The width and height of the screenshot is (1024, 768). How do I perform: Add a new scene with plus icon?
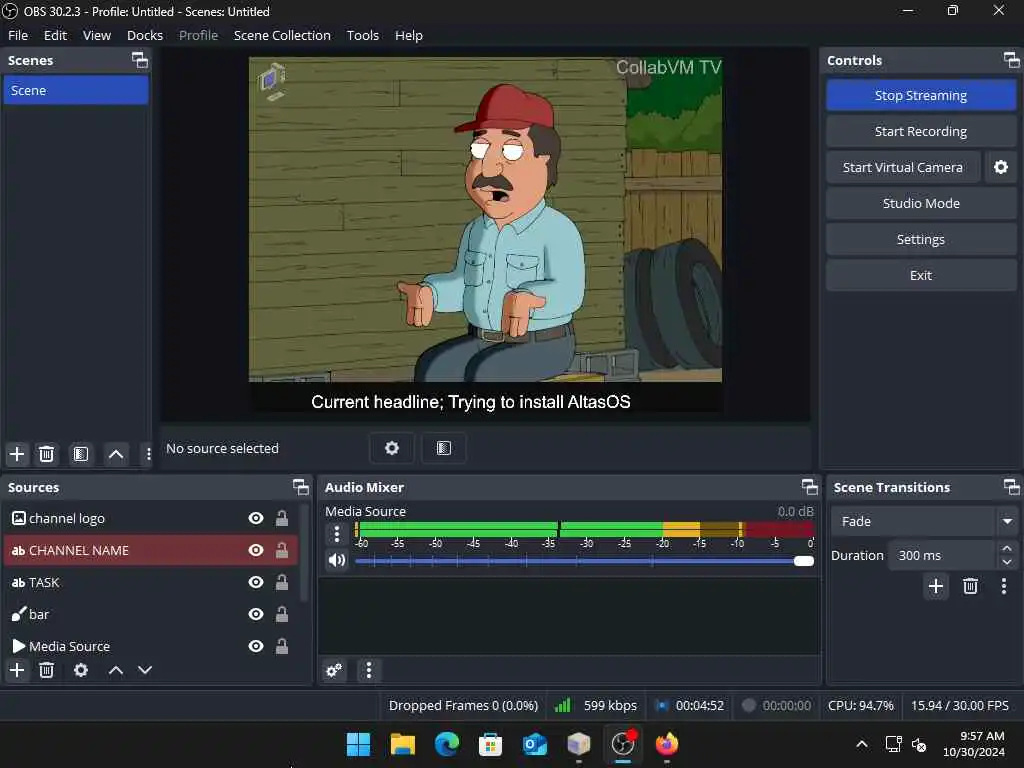click(x=17, y=454)
